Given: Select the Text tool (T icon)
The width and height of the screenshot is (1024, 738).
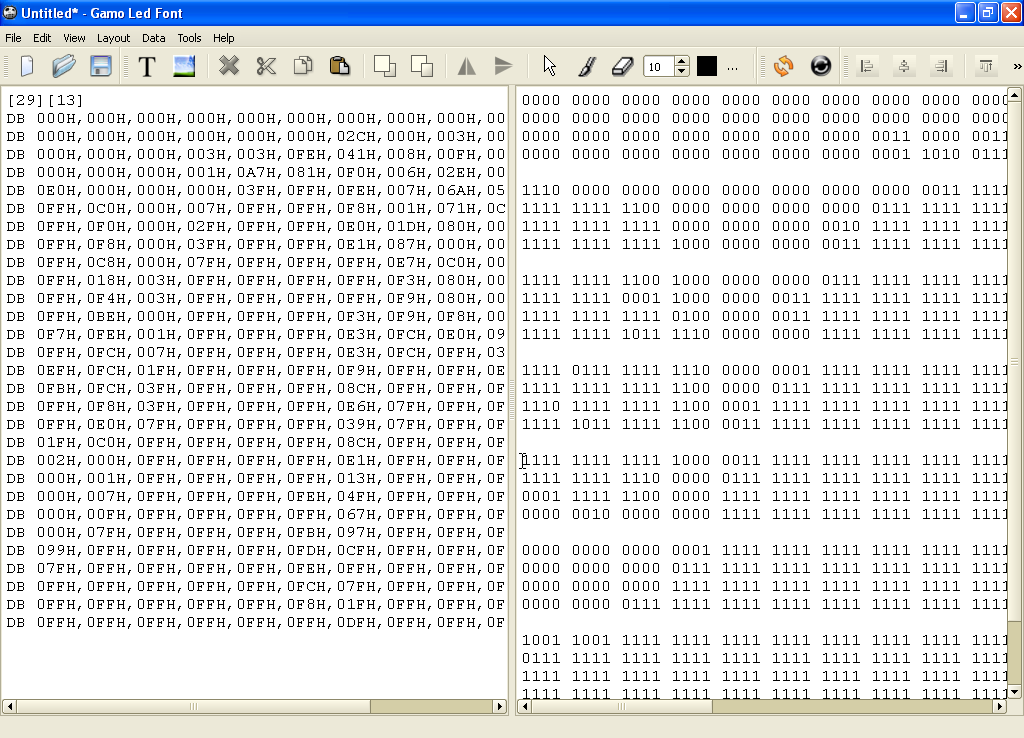Looking at the screenshot, I should coord(148,66).
